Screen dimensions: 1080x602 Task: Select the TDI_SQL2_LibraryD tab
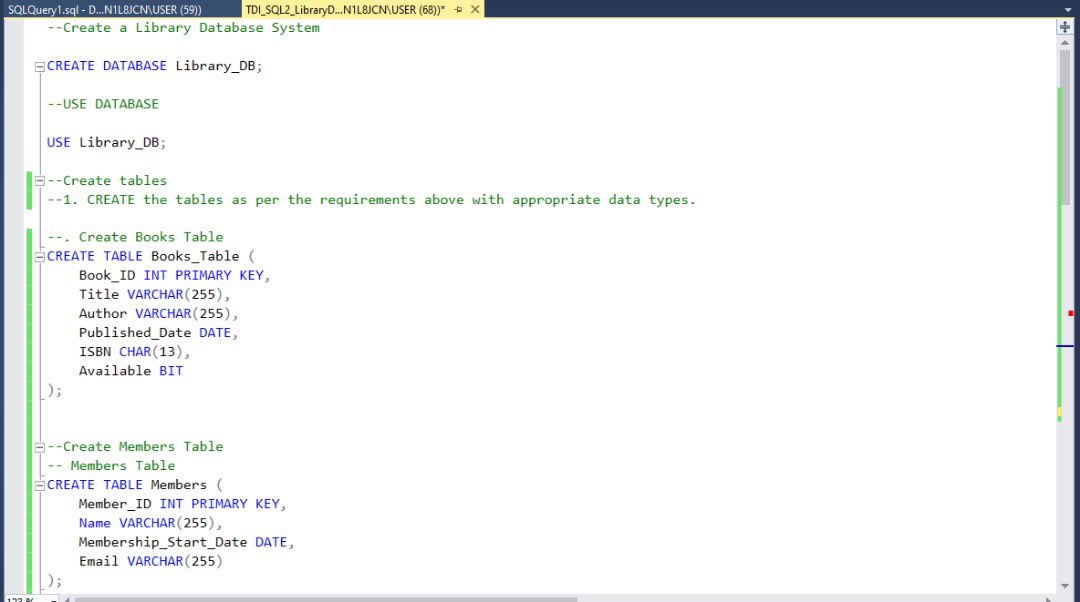(345, 10)
